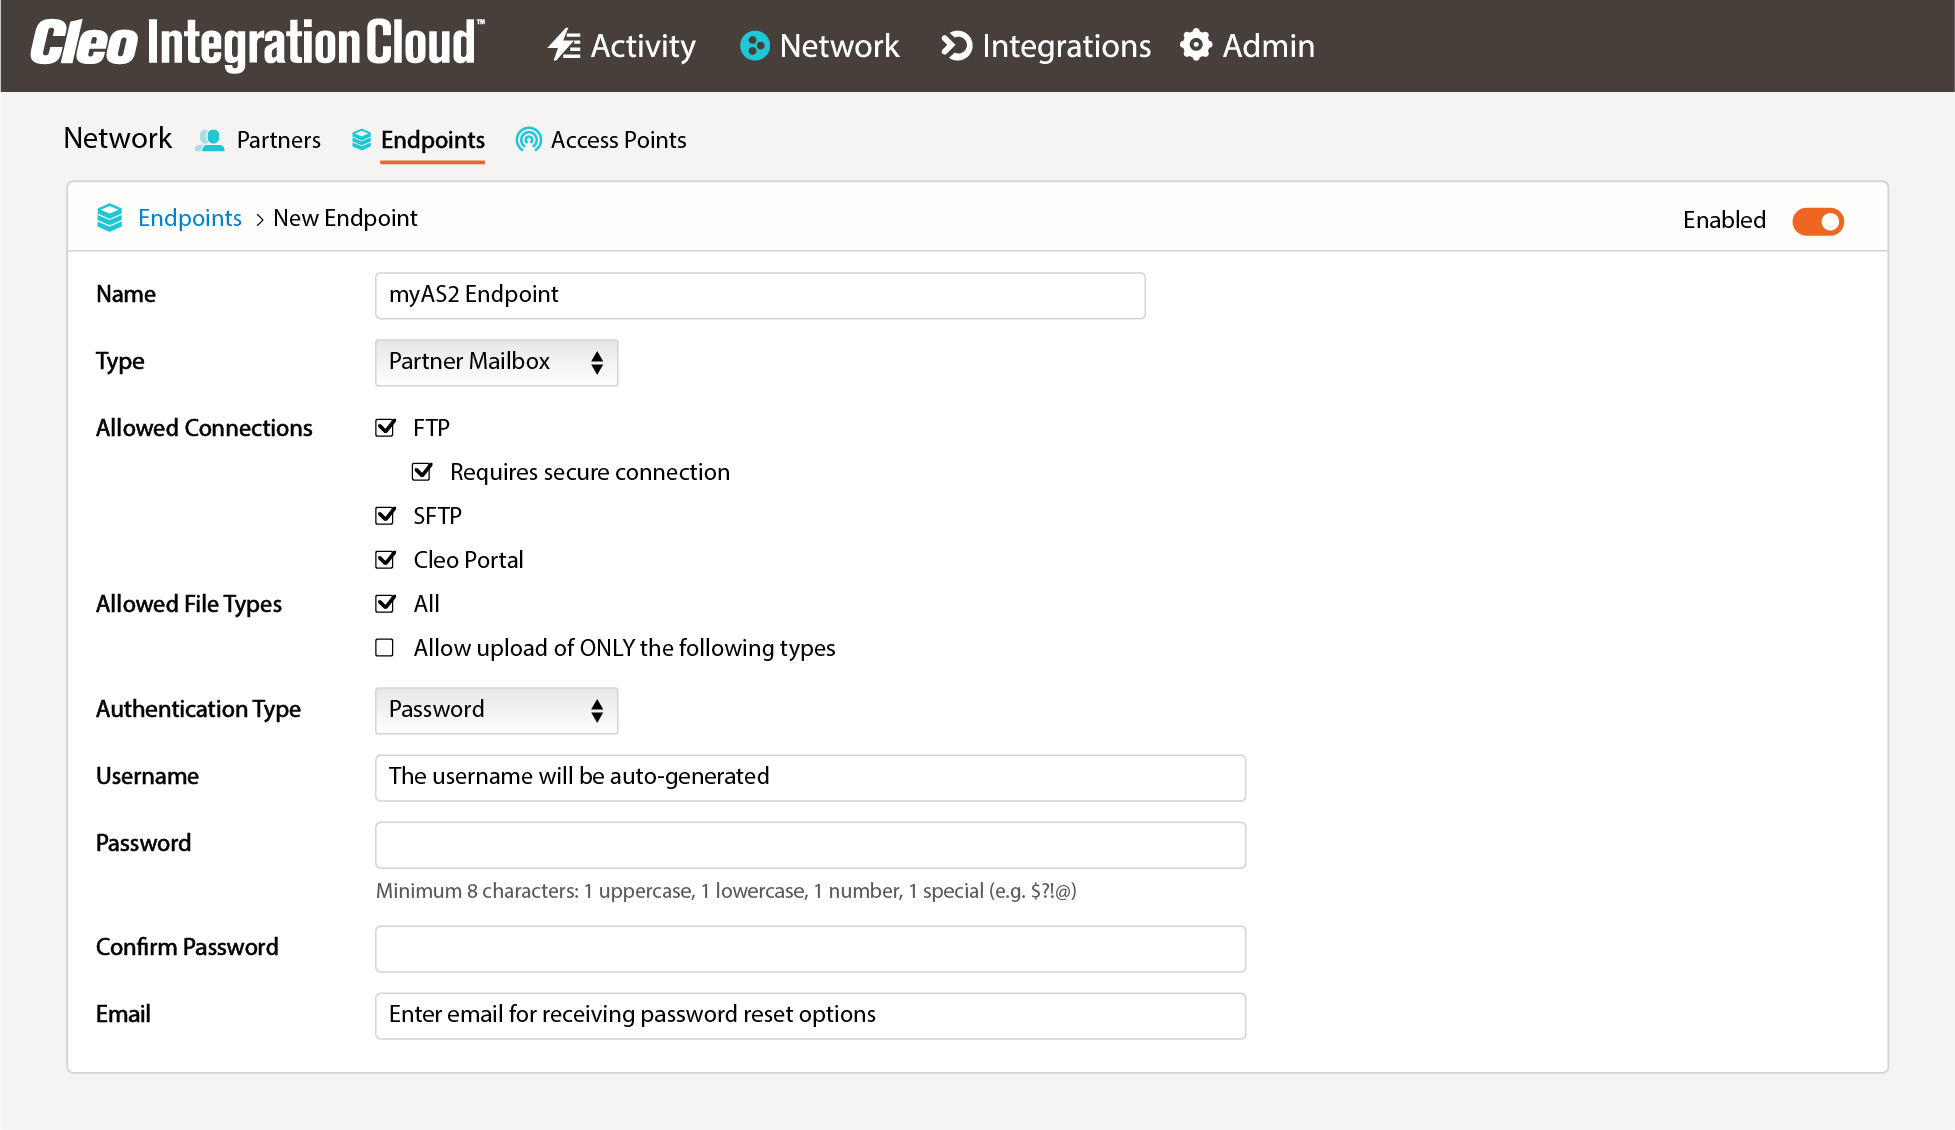
Task: Select the Endpoints stack icon
Action: pyautogui.click(x=360, y=140)
